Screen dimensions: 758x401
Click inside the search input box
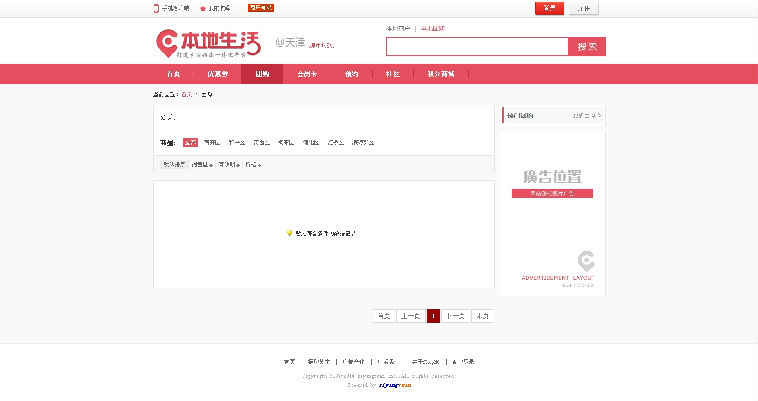477,46
